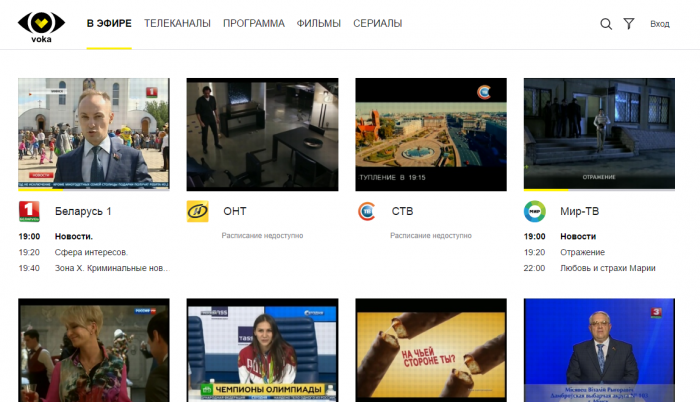Screen dimensions: 700x402
Task: Play the ОНТ live stream thumbnail
Action: coord(262,134)
